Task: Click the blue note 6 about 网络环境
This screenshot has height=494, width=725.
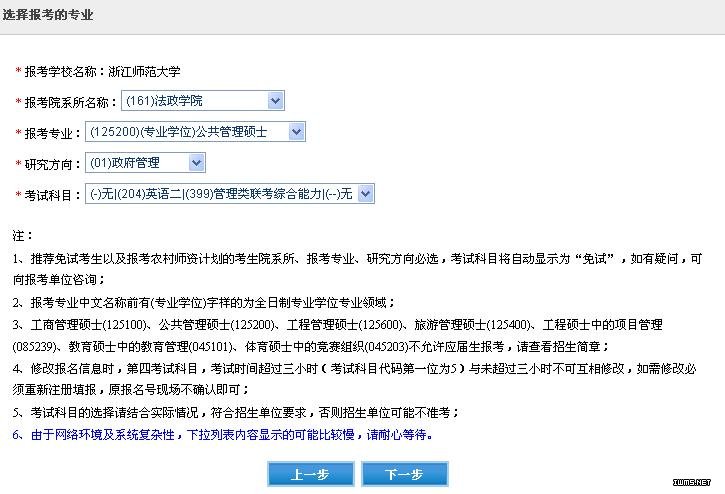Action: (223, 436)
